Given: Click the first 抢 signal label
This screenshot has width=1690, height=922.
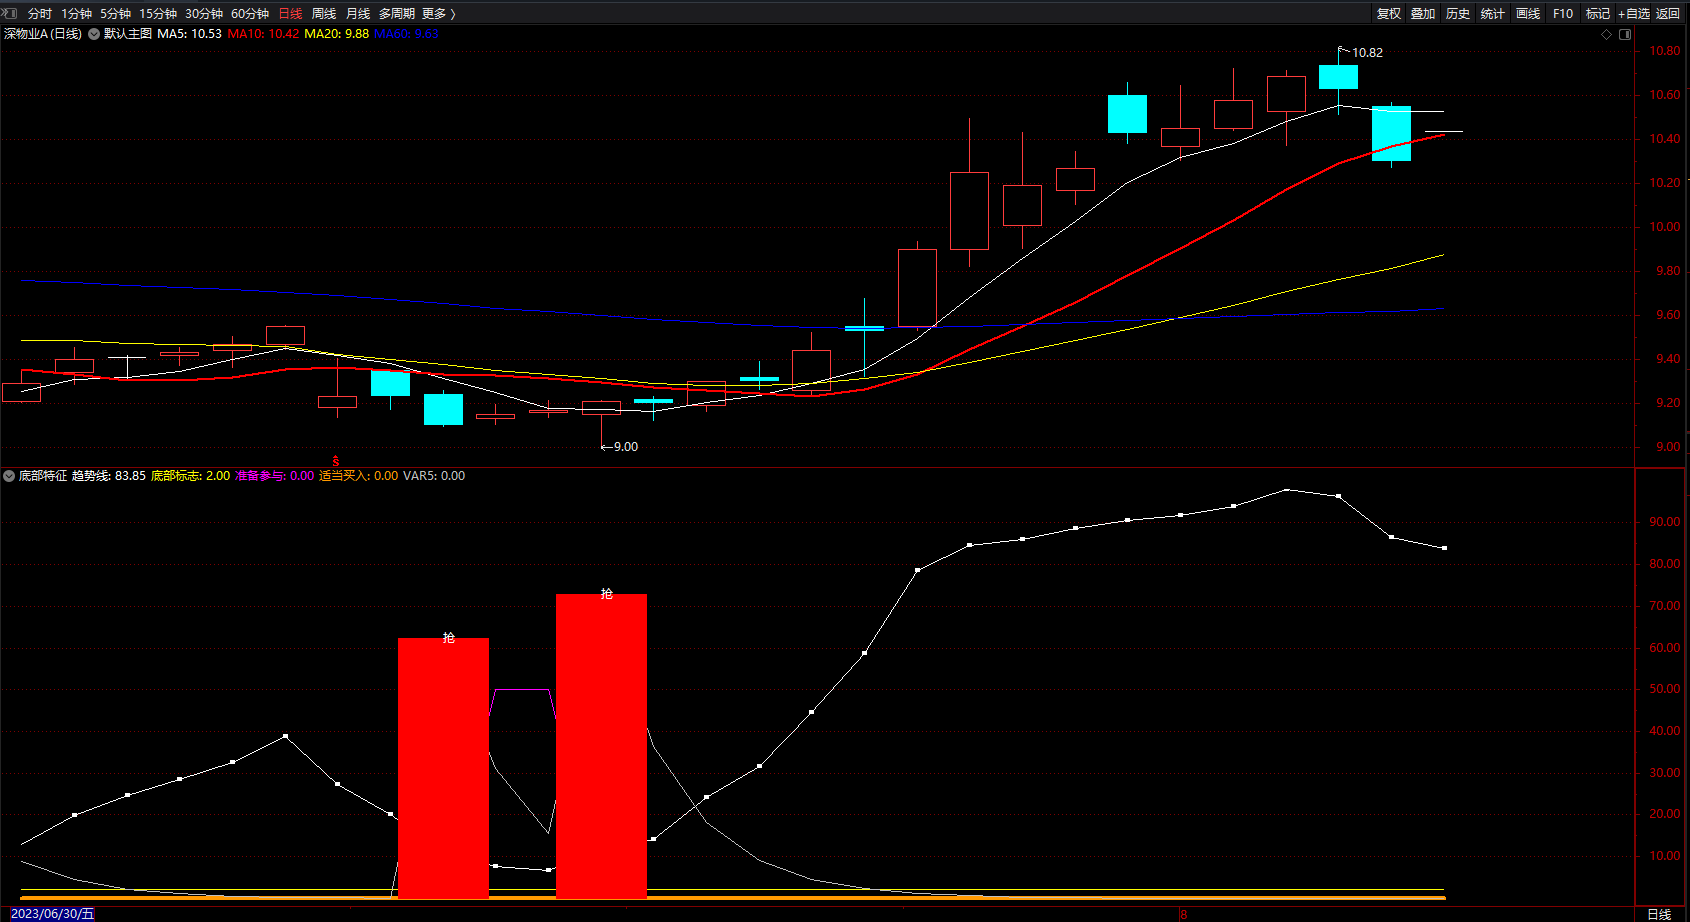Looking at the screenshot, I should click(x=449, y=637).
